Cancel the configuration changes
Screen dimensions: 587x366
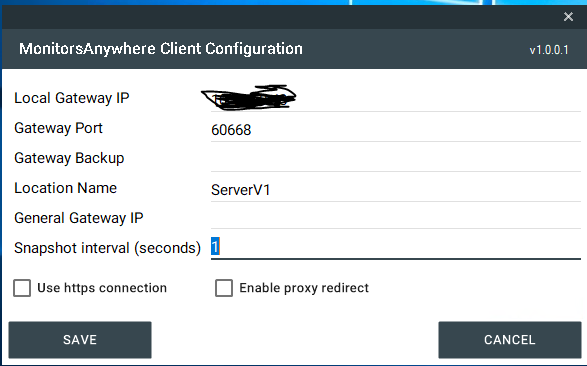[510, 340]
